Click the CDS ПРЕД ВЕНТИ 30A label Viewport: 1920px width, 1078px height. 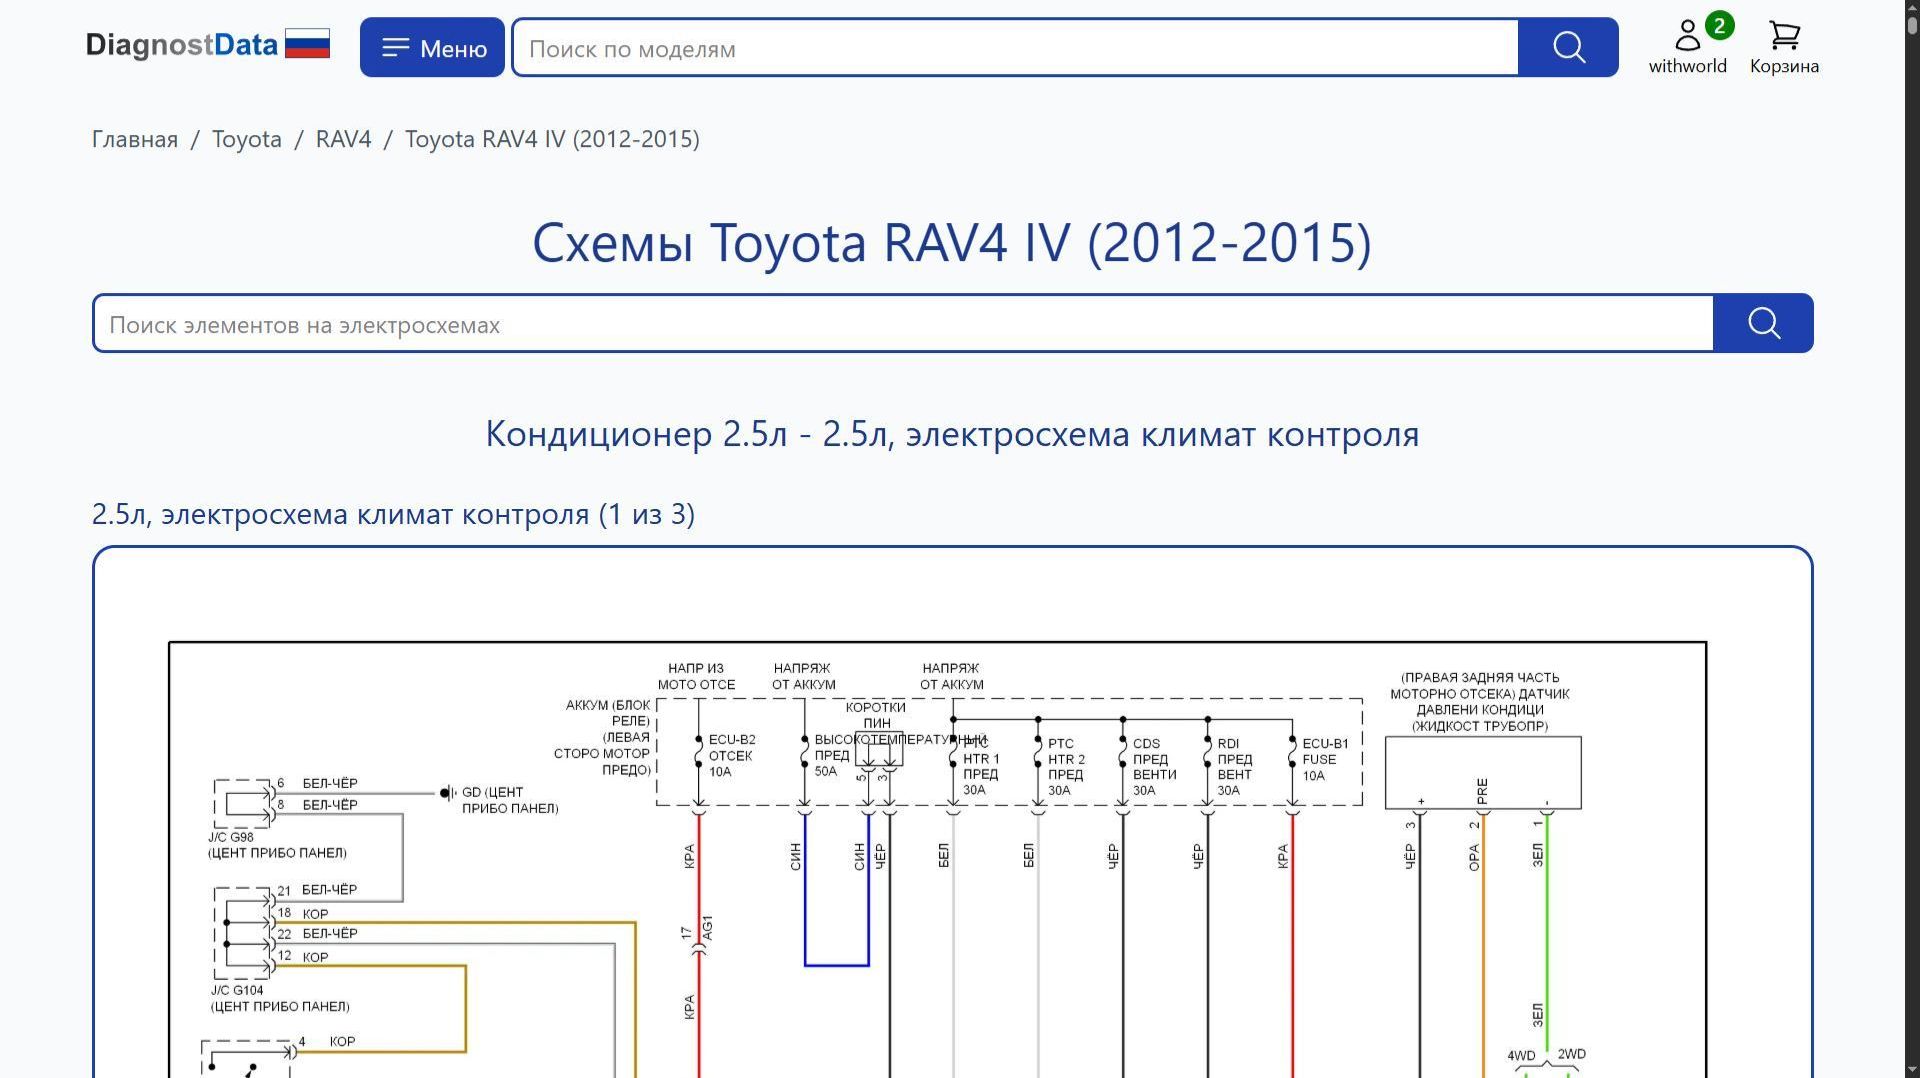click(1154, 767)
